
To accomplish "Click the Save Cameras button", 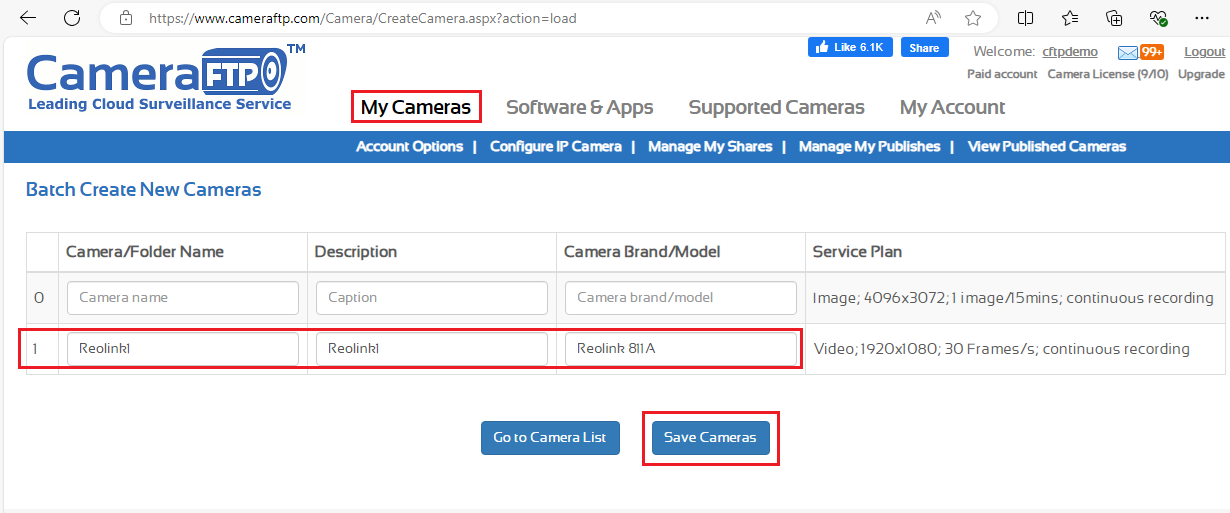I will [711, 438].
